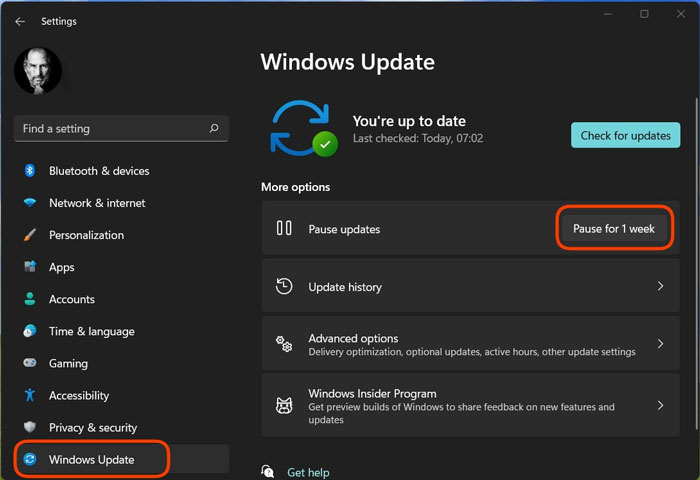The image size is (700, 480).
Task: Click the Accessibility figure icon
Action: click(x=30, y=395)
